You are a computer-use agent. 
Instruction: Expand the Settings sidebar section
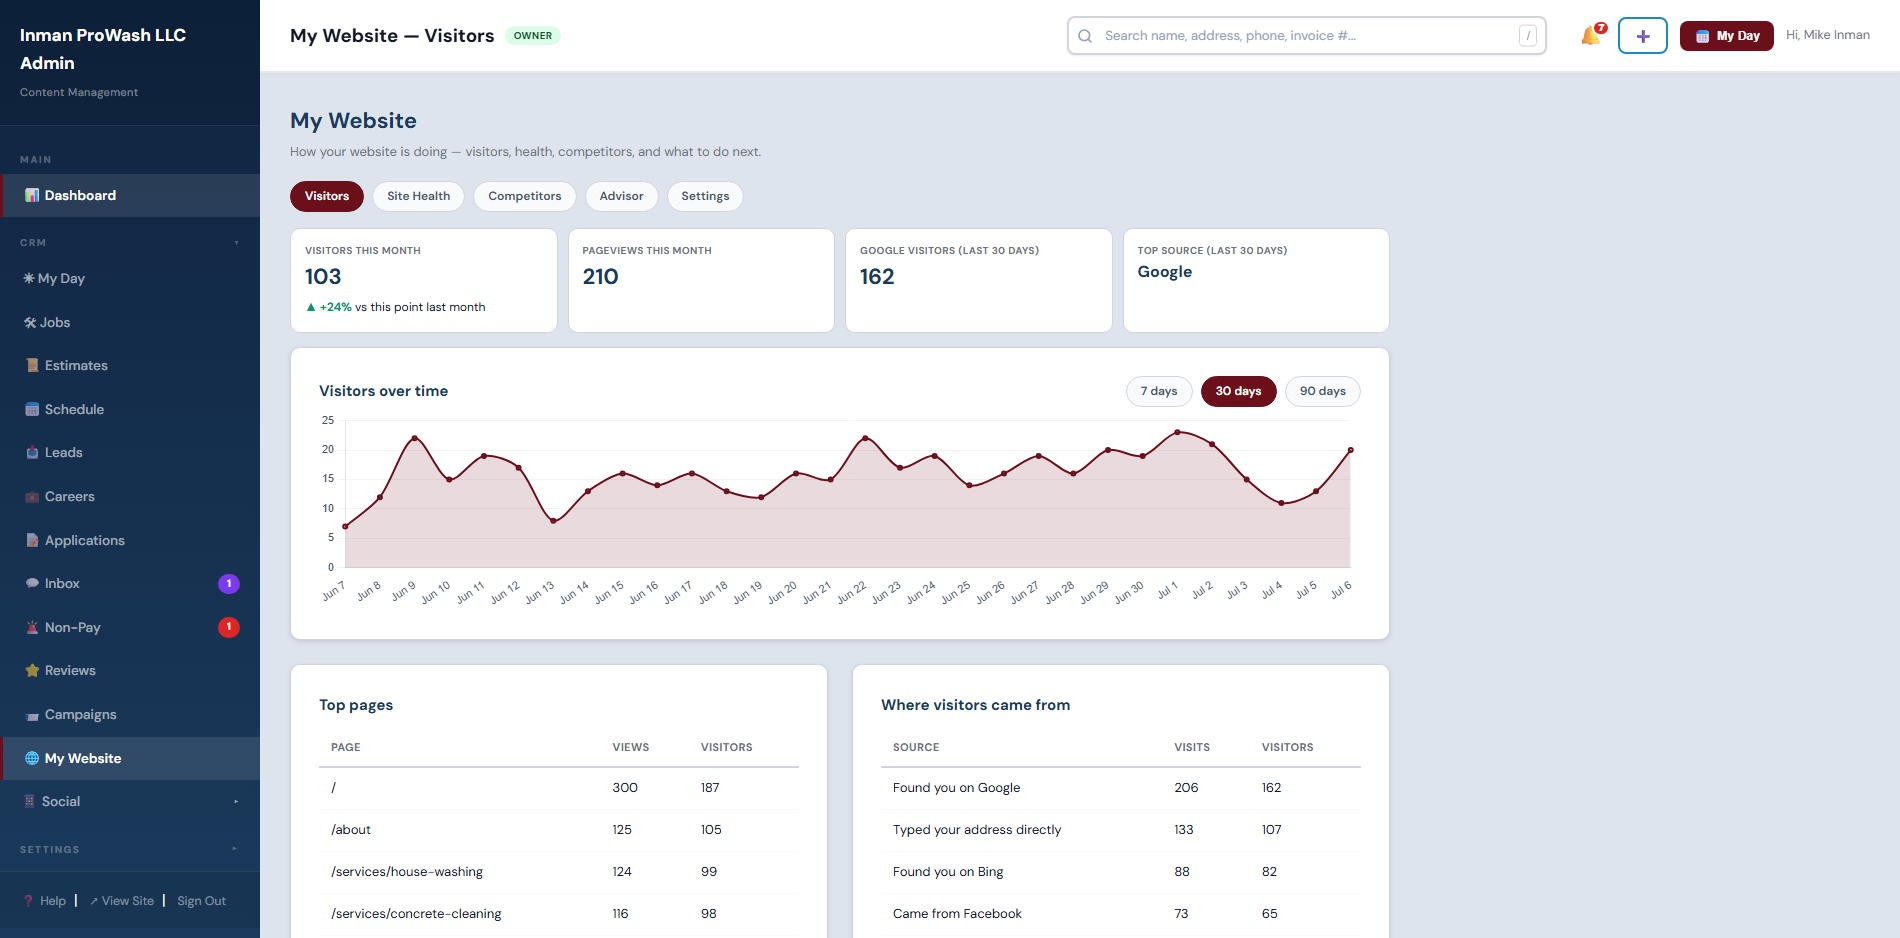(130, 850)
